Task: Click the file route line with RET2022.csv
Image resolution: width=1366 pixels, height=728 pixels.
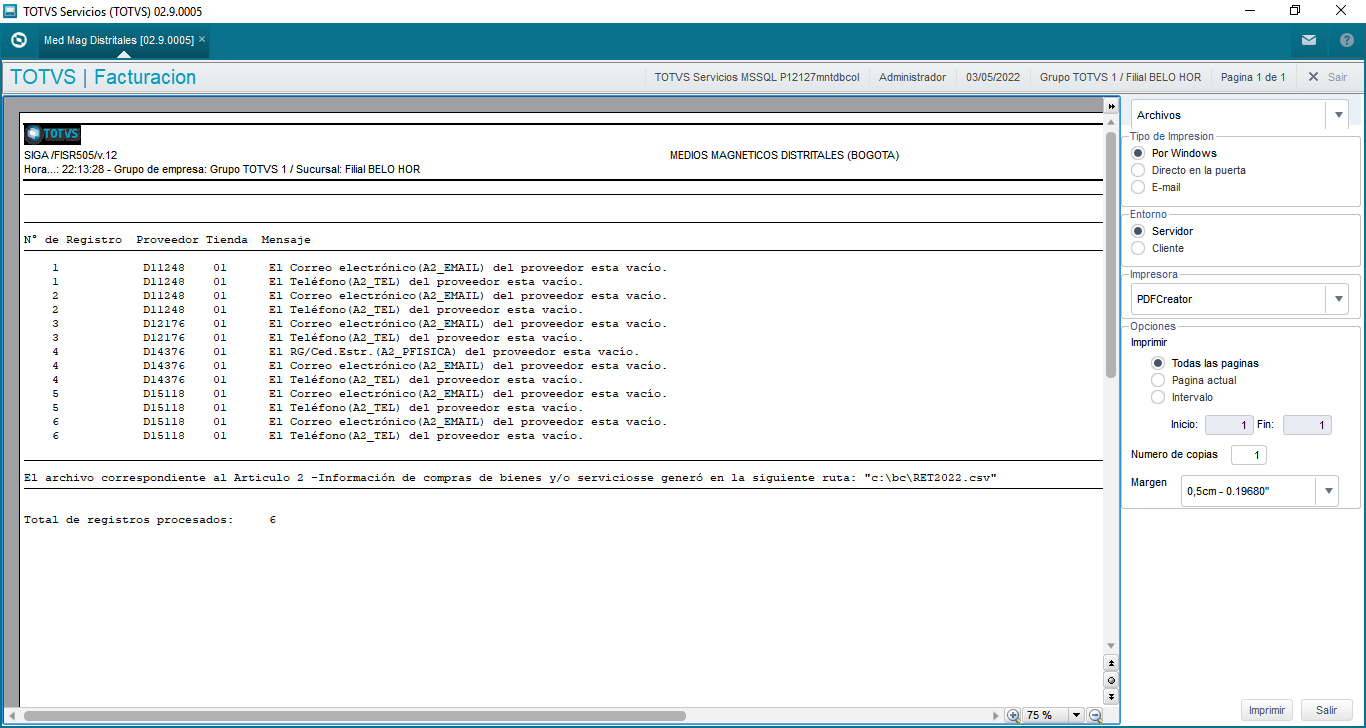Action: point(510,478)
